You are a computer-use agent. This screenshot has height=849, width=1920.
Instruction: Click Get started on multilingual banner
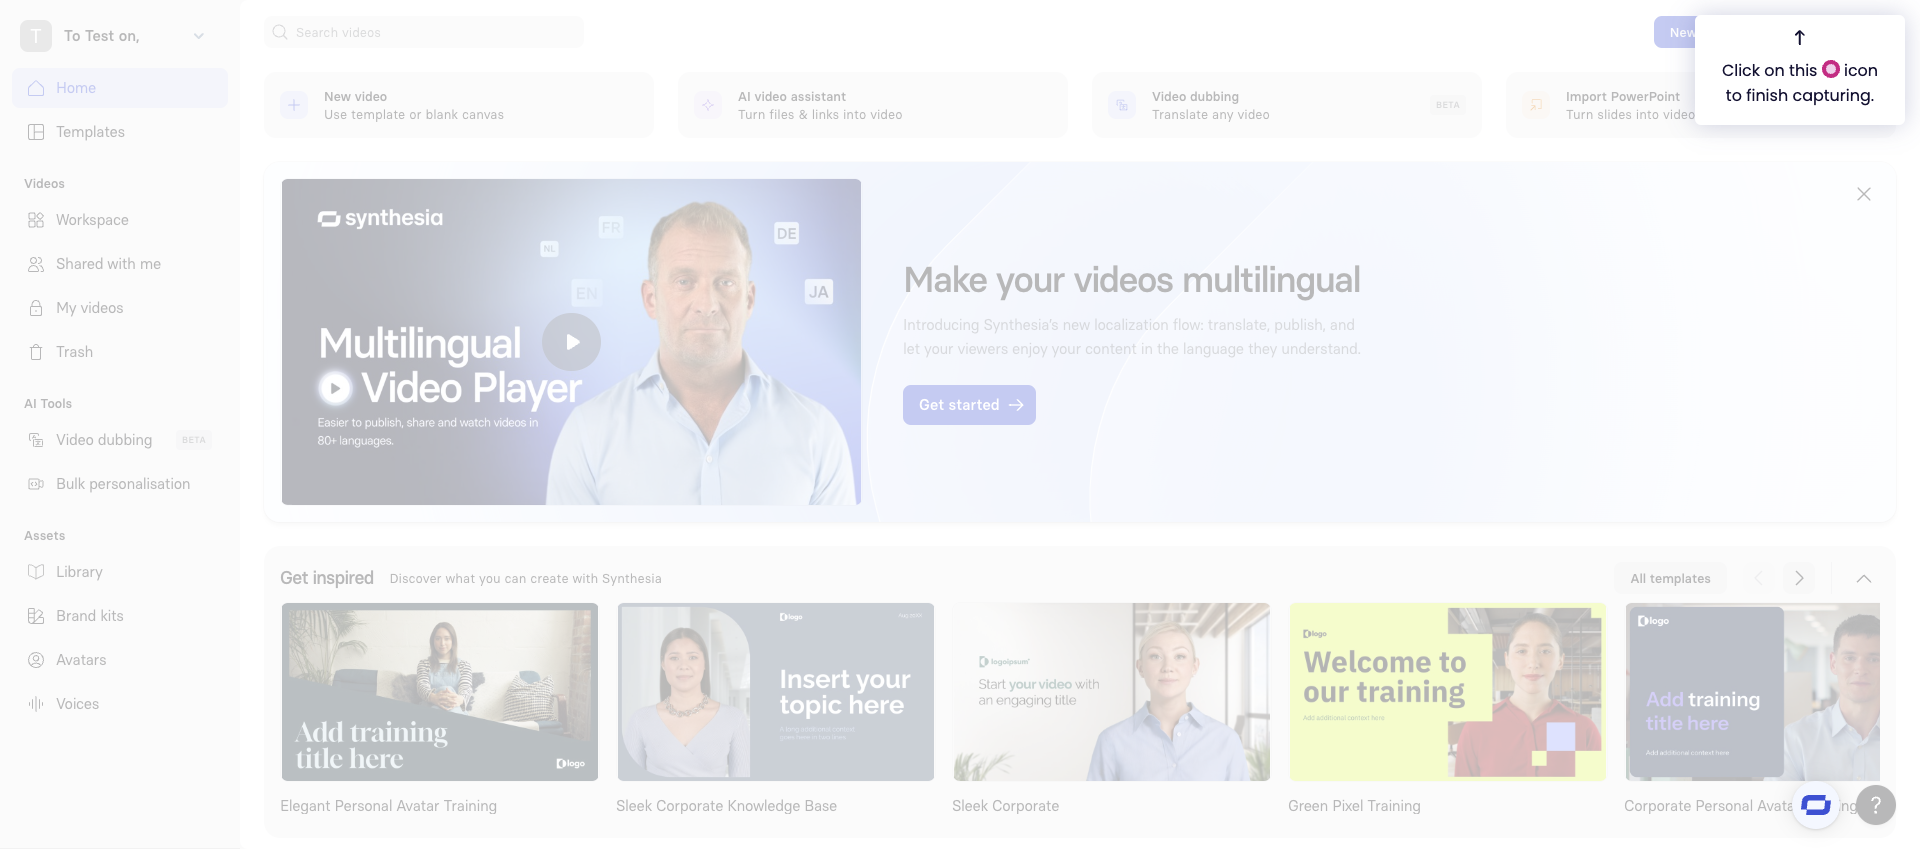click(x=969, y=405)
